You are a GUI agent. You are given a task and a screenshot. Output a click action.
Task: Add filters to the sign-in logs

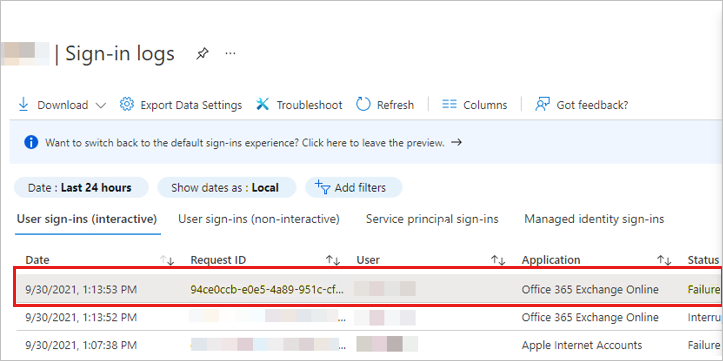[x=354, y=188]
